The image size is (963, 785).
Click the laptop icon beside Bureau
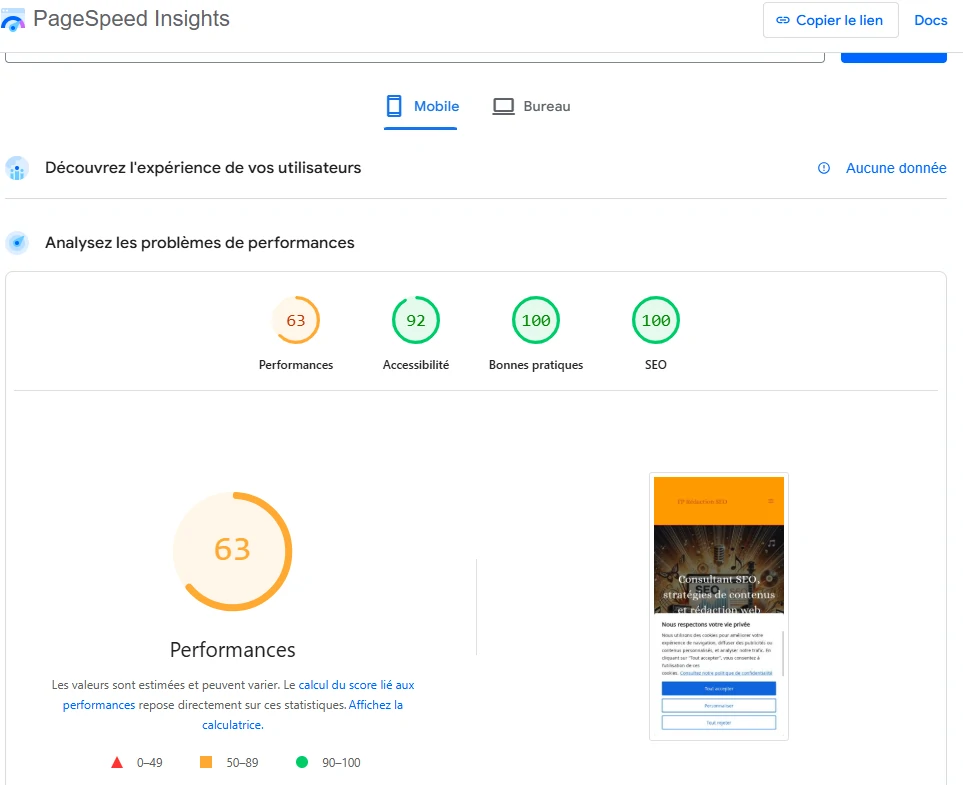click(504, 106)
